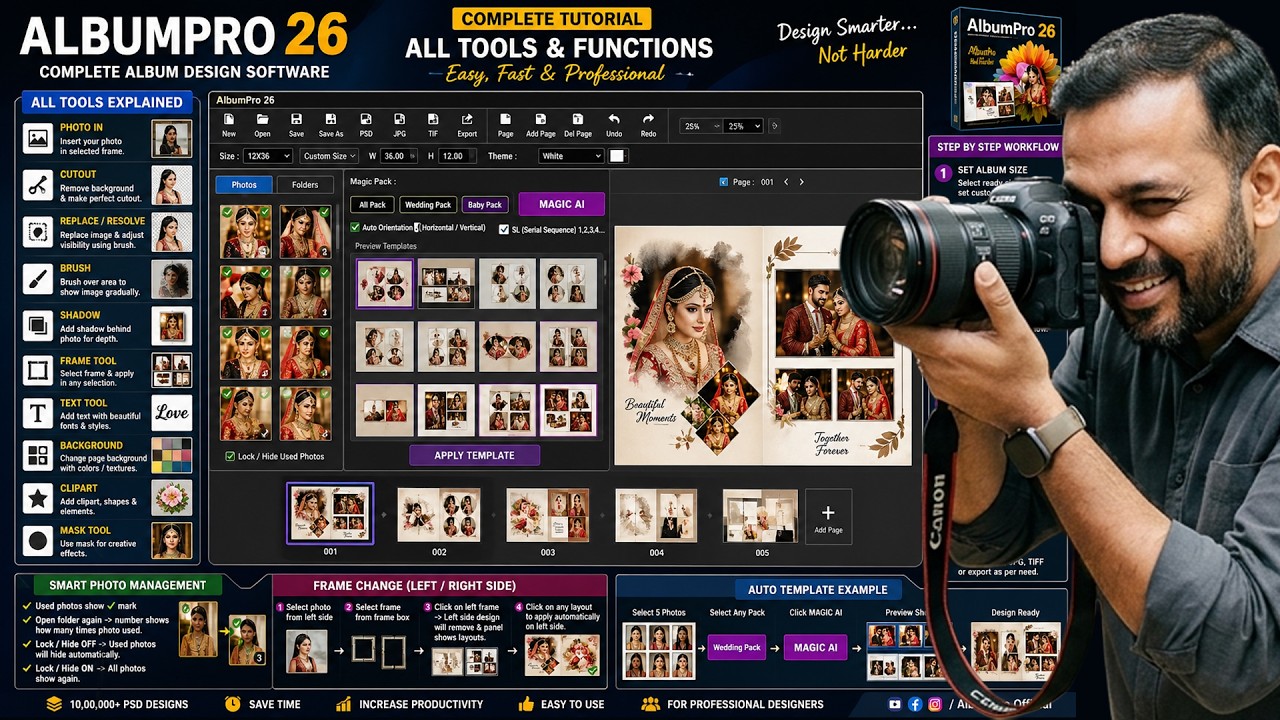The image size is (1280, 720).
Task: Click Background tool color palette preview
Action: 171,456
